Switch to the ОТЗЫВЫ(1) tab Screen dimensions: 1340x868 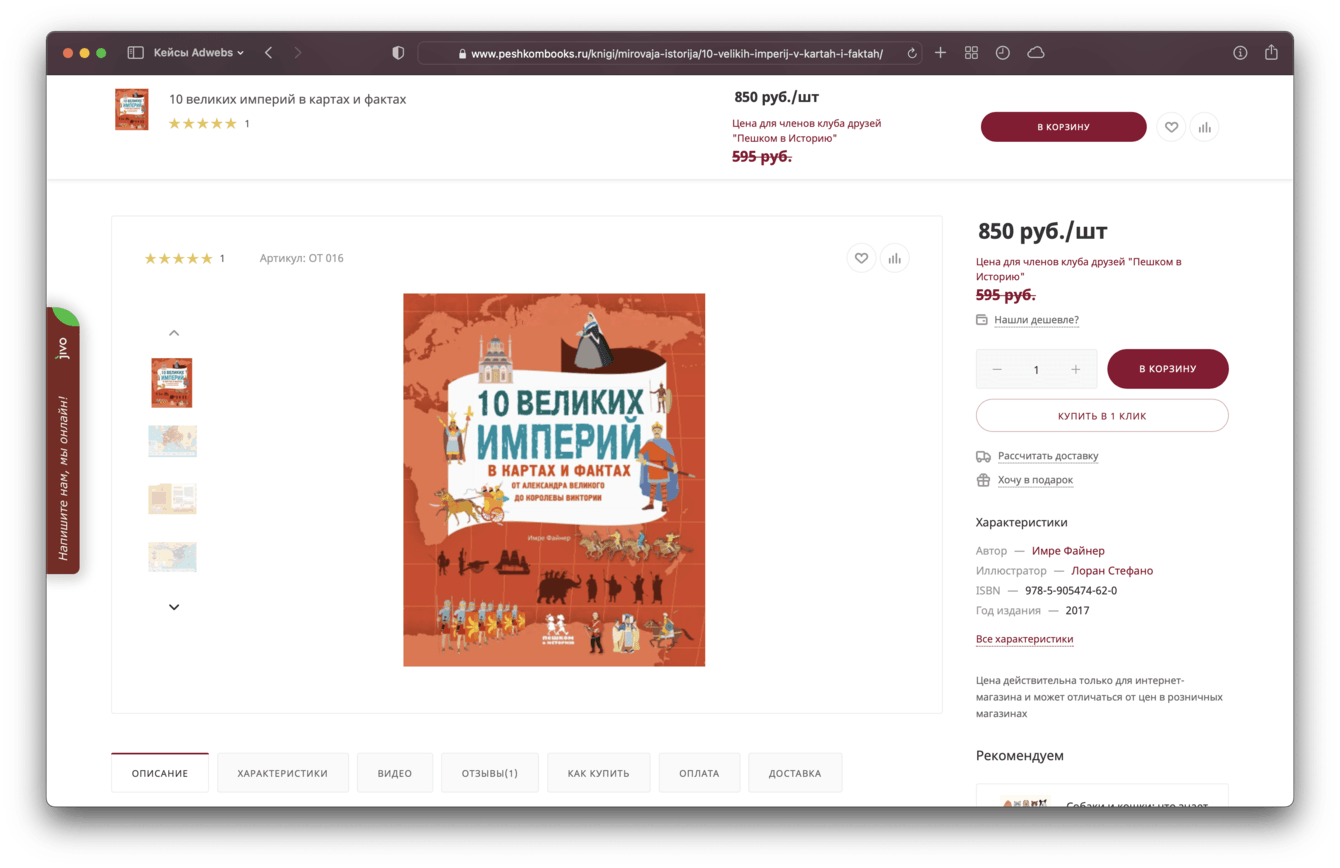(490, 773)
